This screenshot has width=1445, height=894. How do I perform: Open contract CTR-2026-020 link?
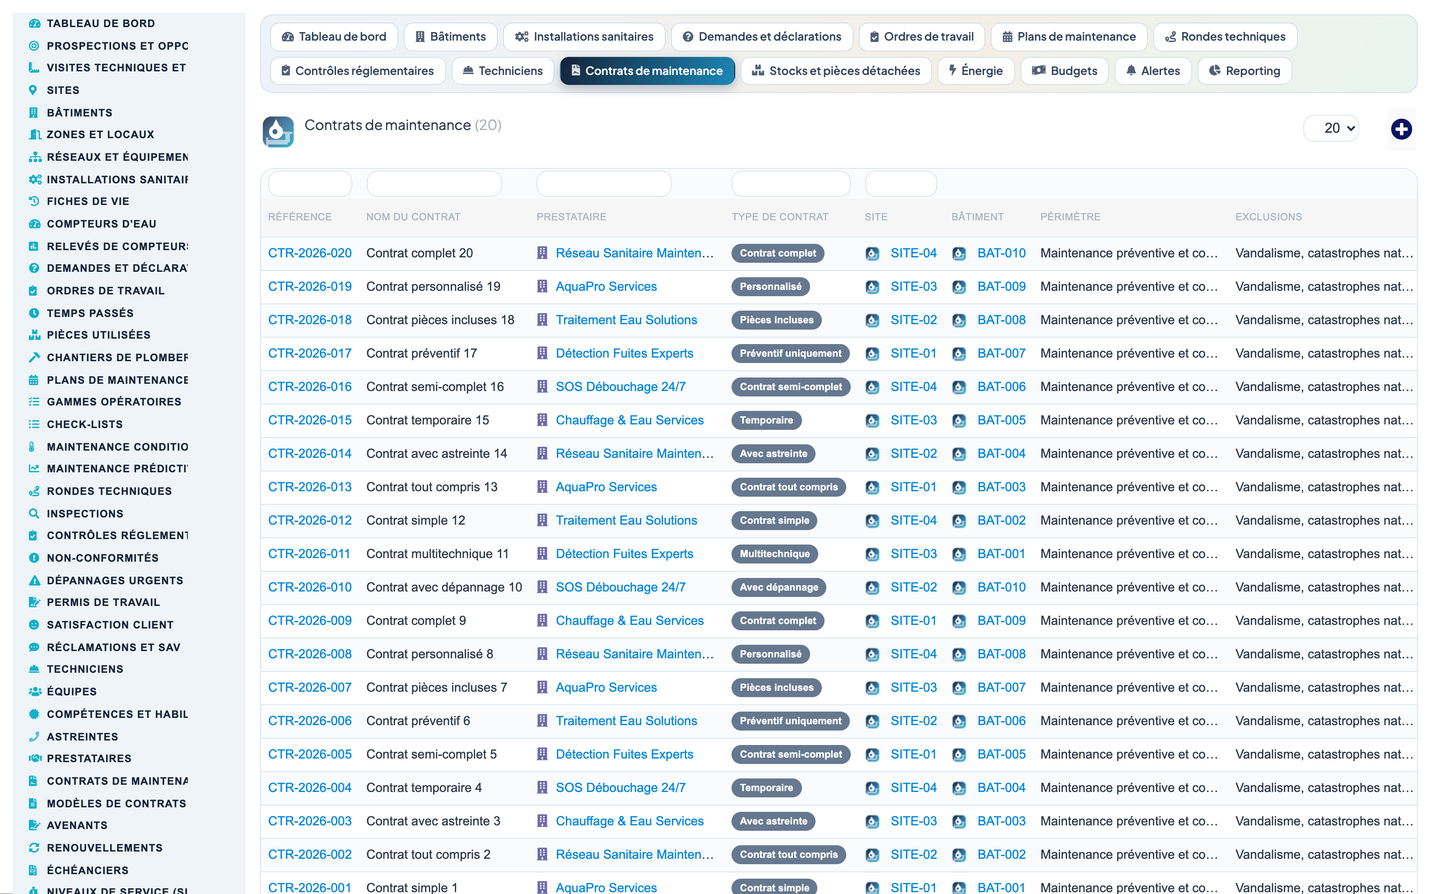tap(310, 253)
